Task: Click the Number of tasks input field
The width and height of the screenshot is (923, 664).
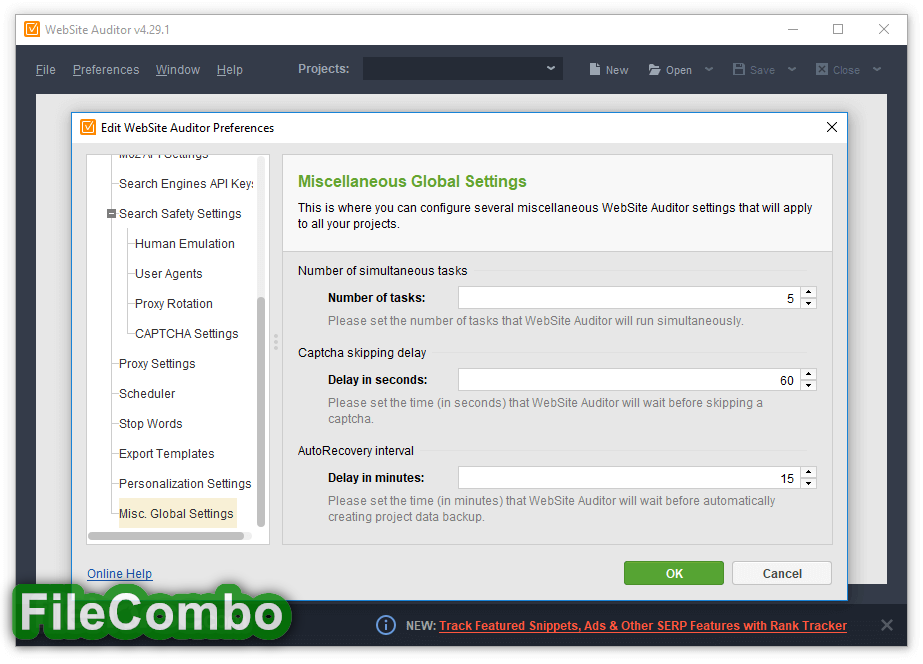Action: (x=629, y=298)
